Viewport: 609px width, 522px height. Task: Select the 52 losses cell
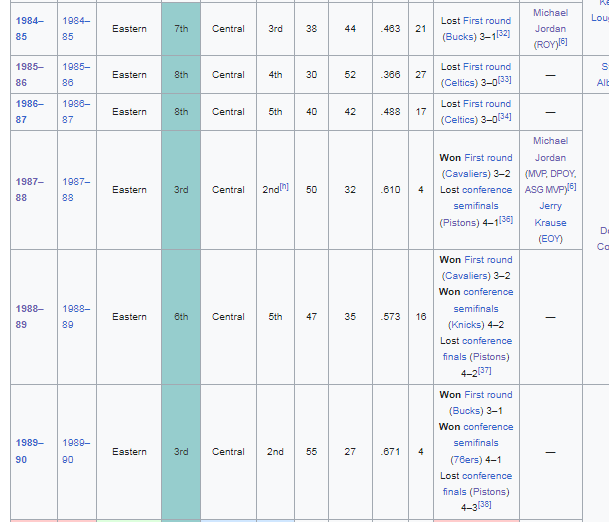(x=350, y=75)
